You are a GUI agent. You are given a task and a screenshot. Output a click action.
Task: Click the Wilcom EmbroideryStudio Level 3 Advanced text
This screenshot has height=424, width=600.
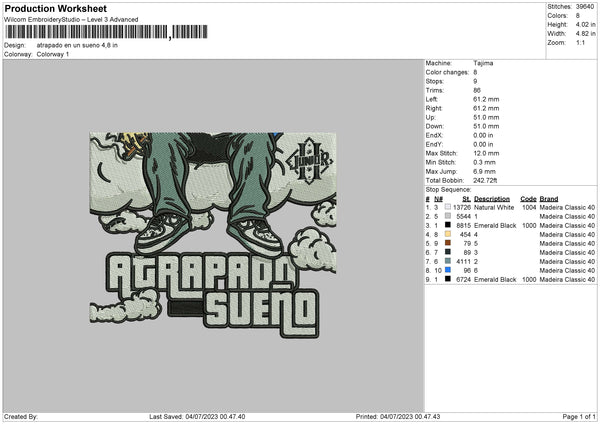tap(71, 20)
